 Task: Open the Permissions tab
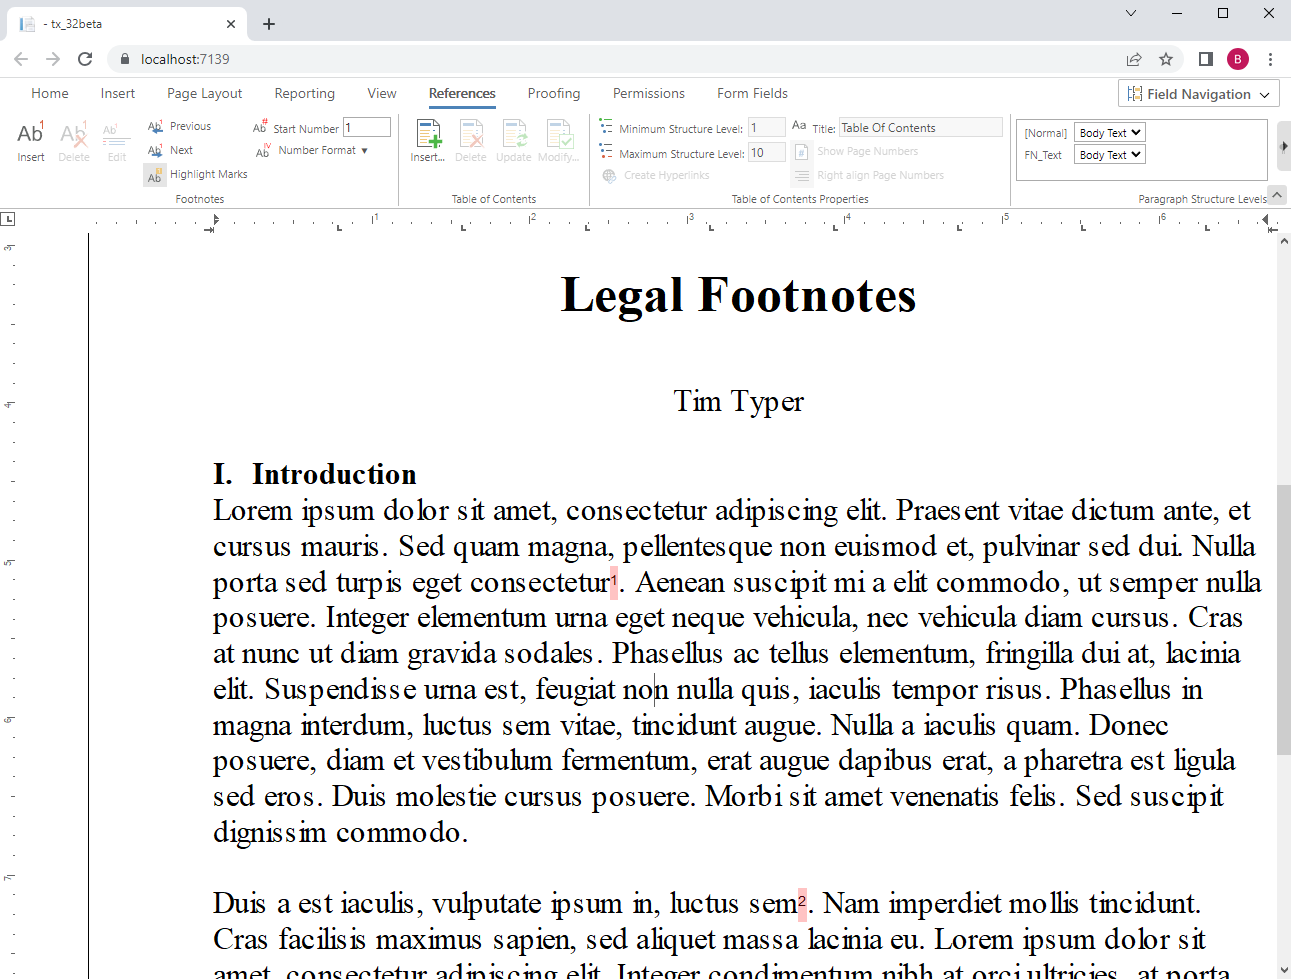(648, 93)
